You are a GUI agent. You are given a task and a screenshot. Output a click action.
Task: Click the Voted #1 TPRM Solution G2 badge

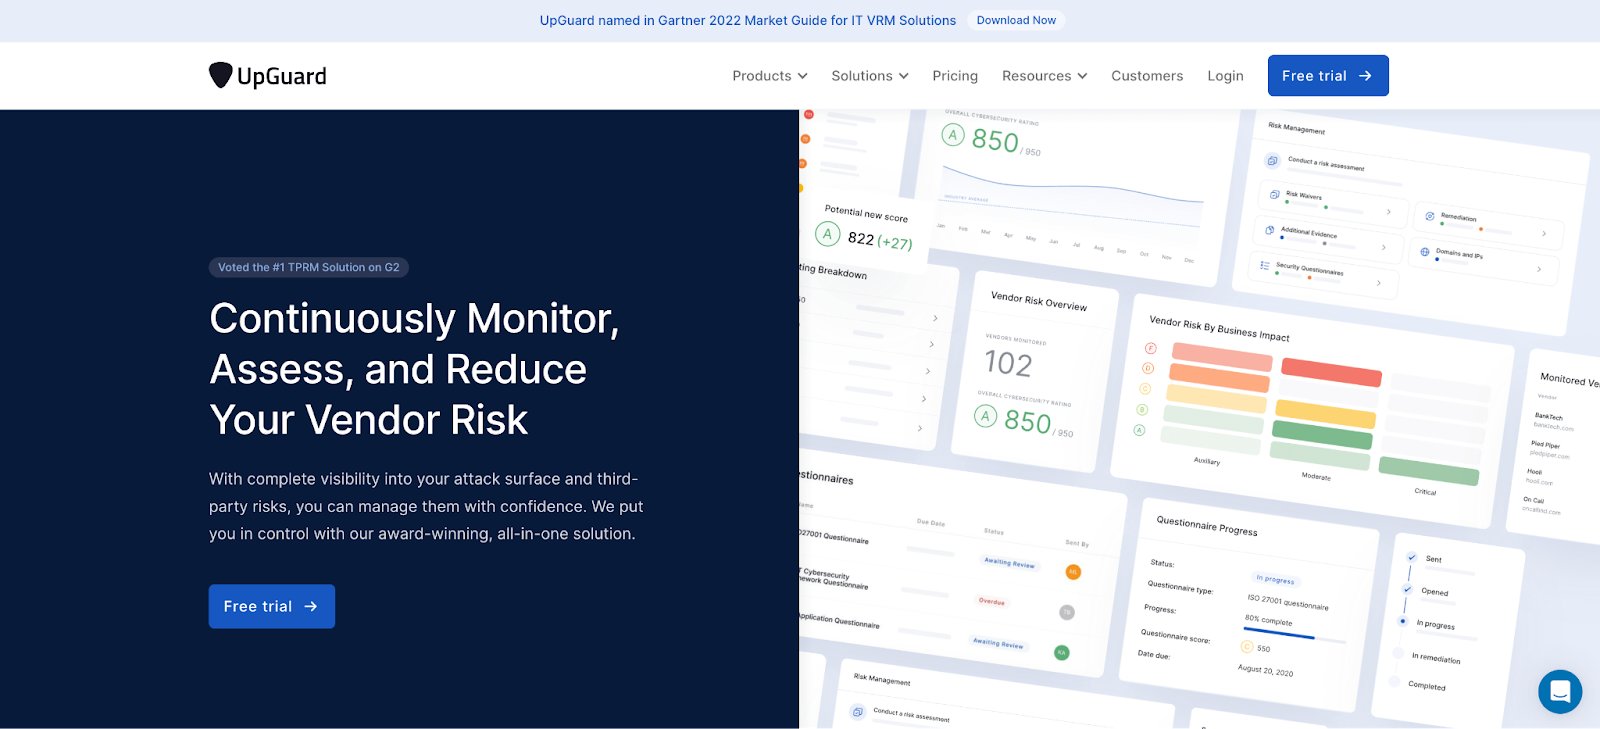pyautogui.click(x=309, y=267)
